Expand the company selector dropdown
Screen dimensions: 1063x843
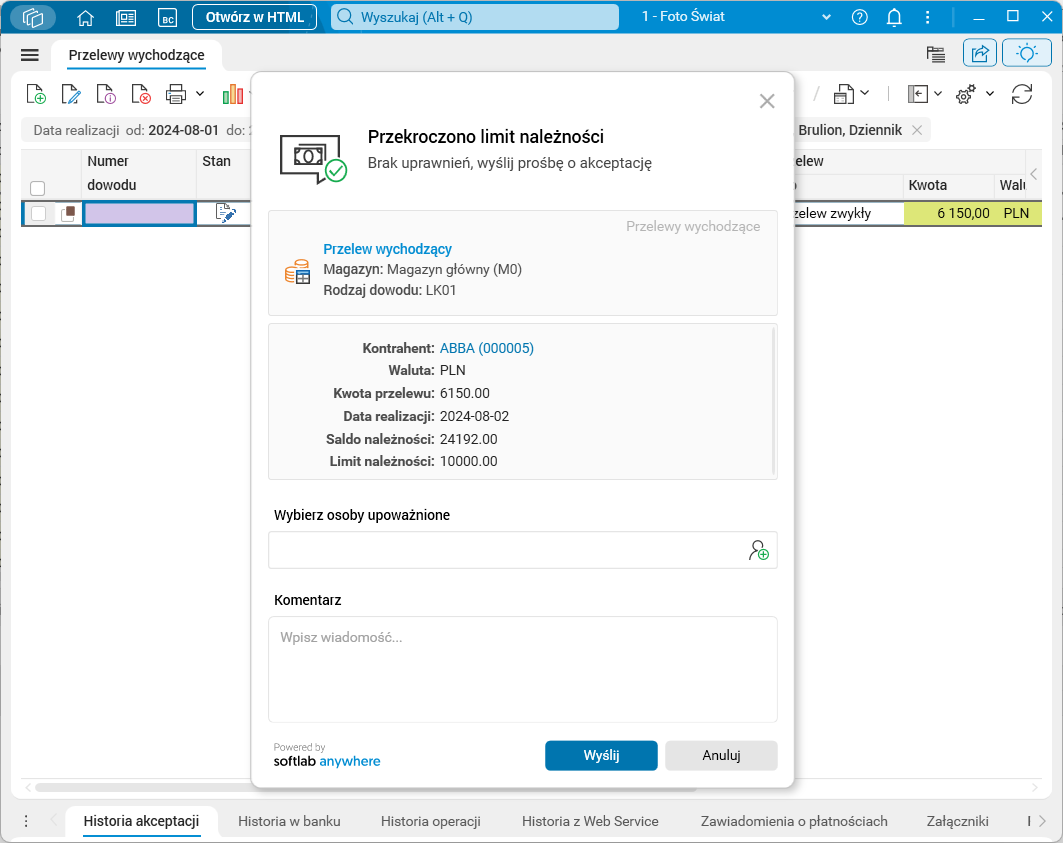point(826,17)
